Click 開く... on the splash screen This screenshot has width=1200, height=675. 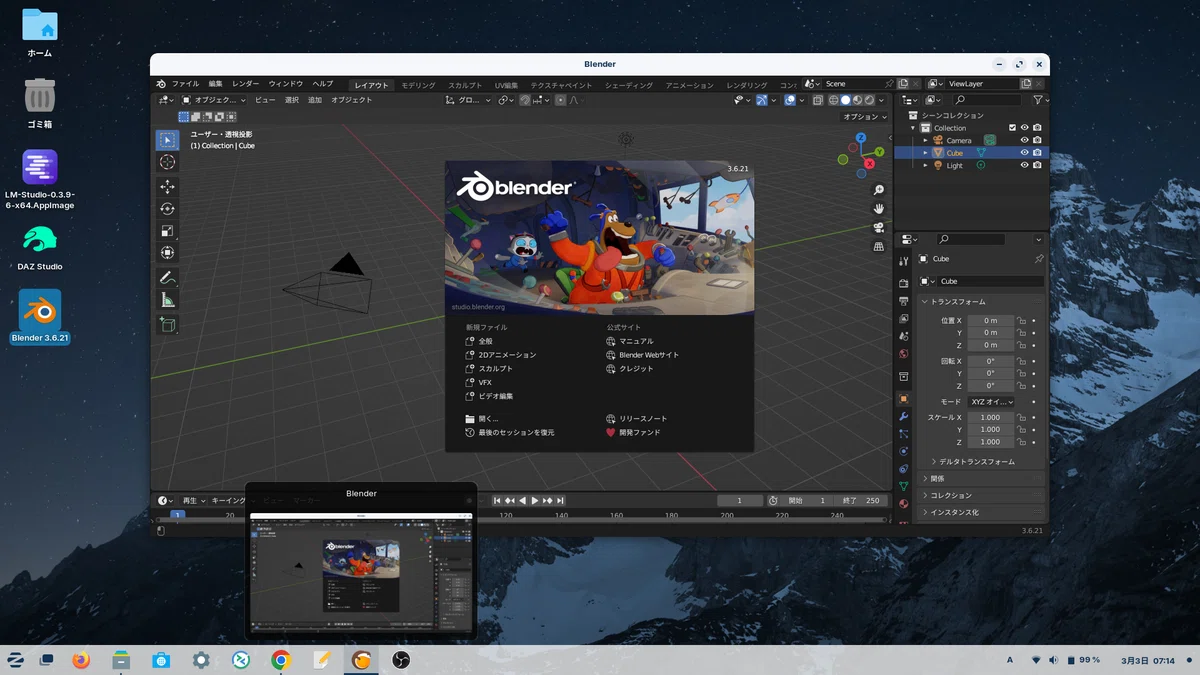pos(482,419)
